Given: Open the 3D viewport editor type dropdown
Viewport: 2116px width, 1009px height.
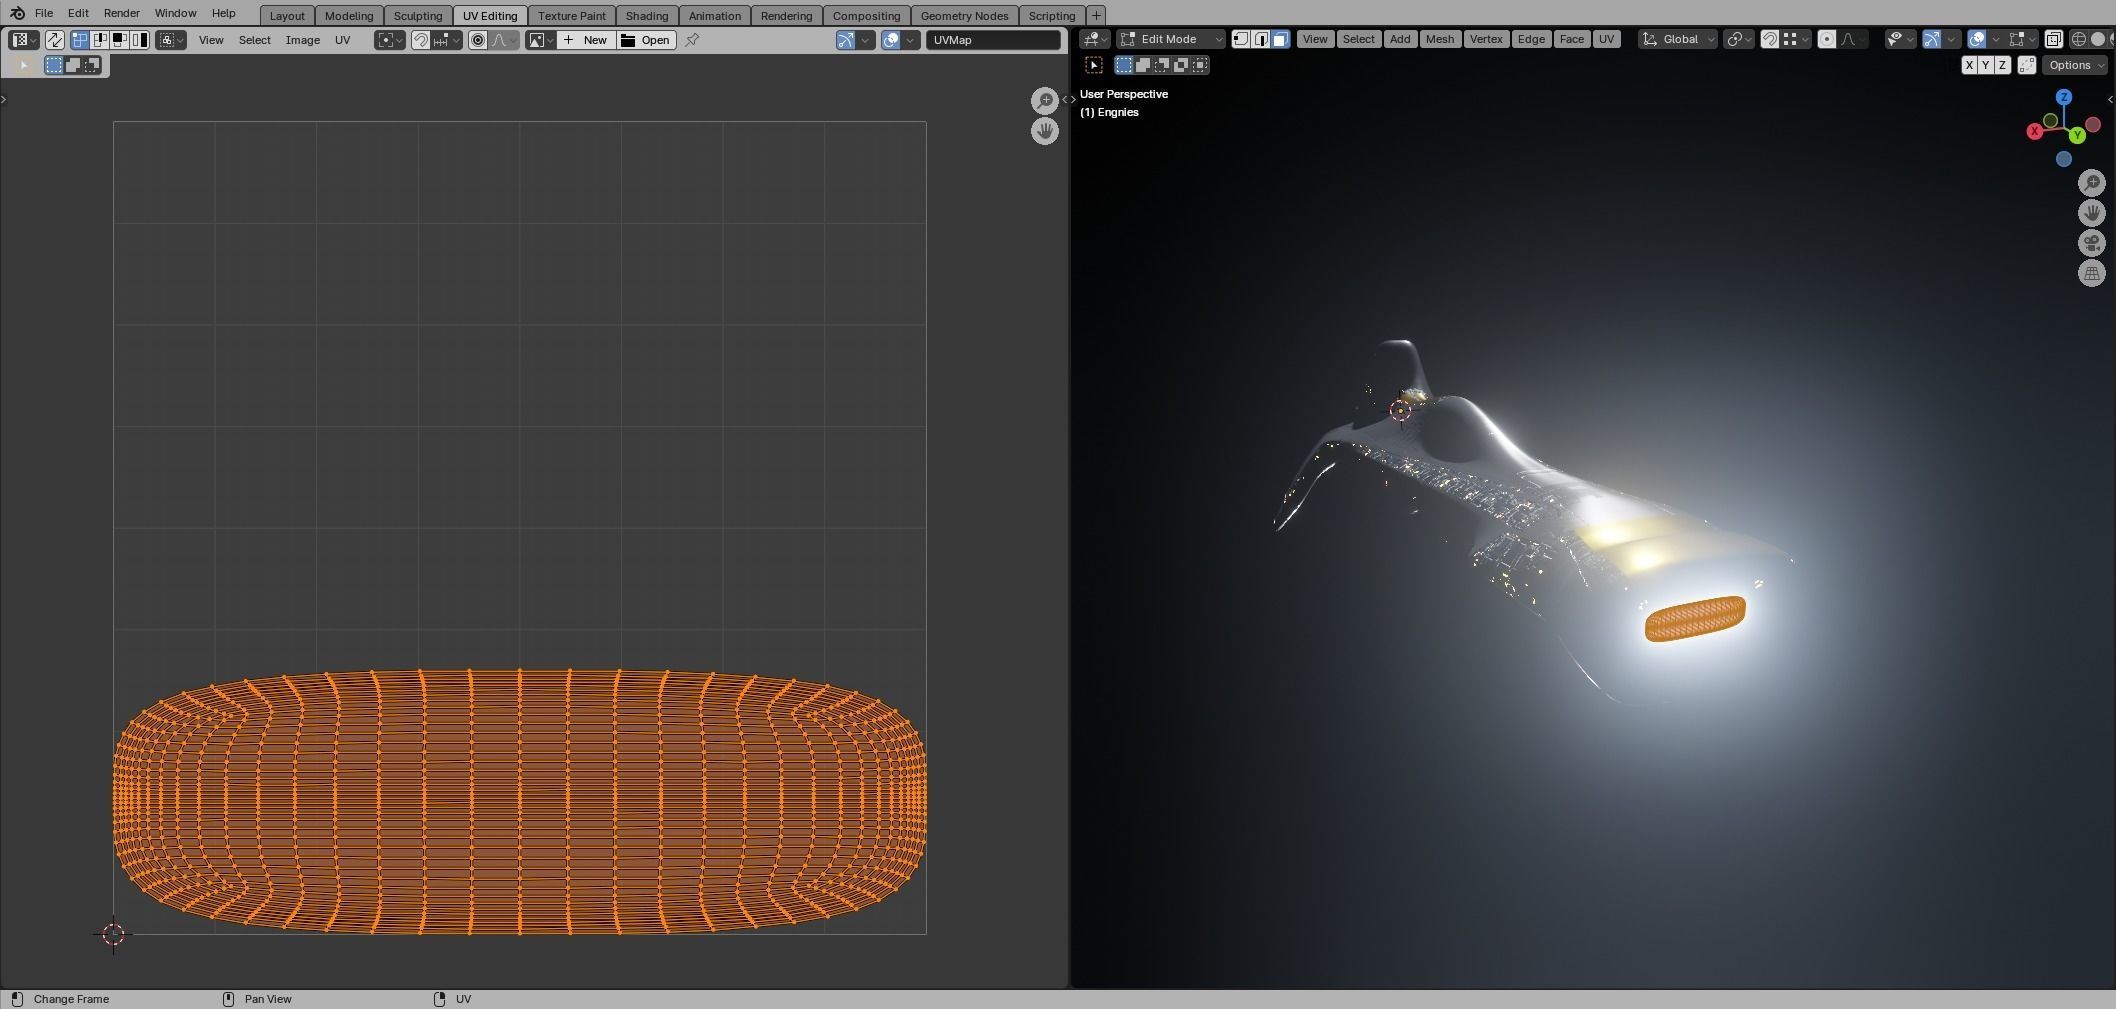Looking at the screenshot, I should (x=1094, y=39).
